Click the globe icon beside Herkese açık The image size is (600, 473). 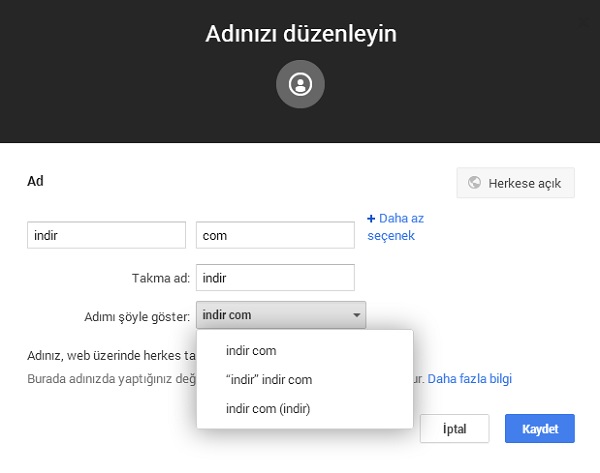474,183
